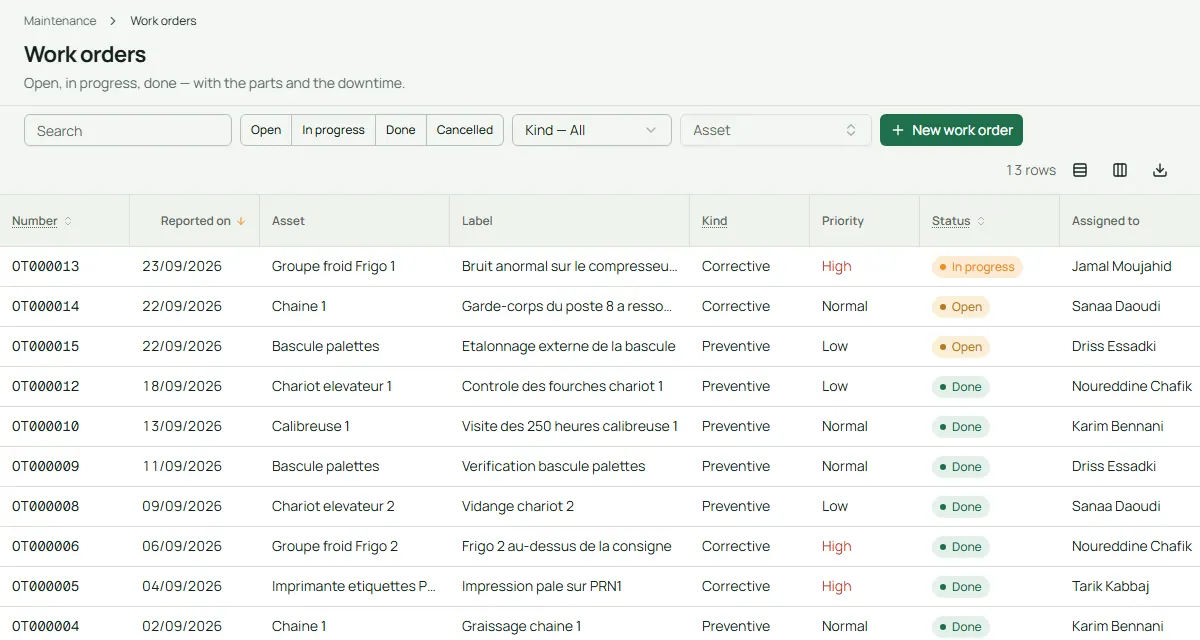Click Frigo 2 au-dessus de la consigne
This screenshot has width=1200, height=640.
(x=567, y=547)
